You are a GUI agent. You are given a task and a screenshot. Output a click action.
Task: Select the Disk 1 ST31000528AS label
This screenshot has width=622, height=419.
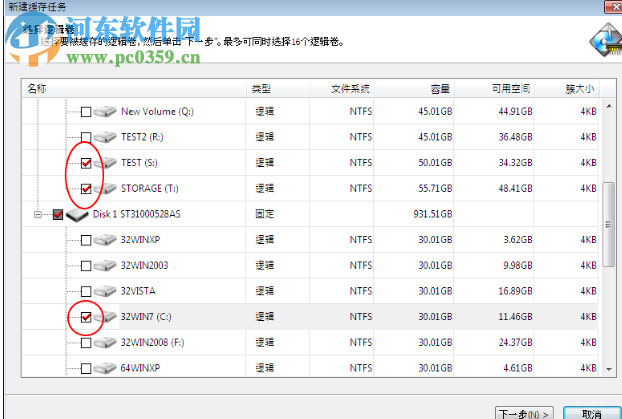(137, 214)
